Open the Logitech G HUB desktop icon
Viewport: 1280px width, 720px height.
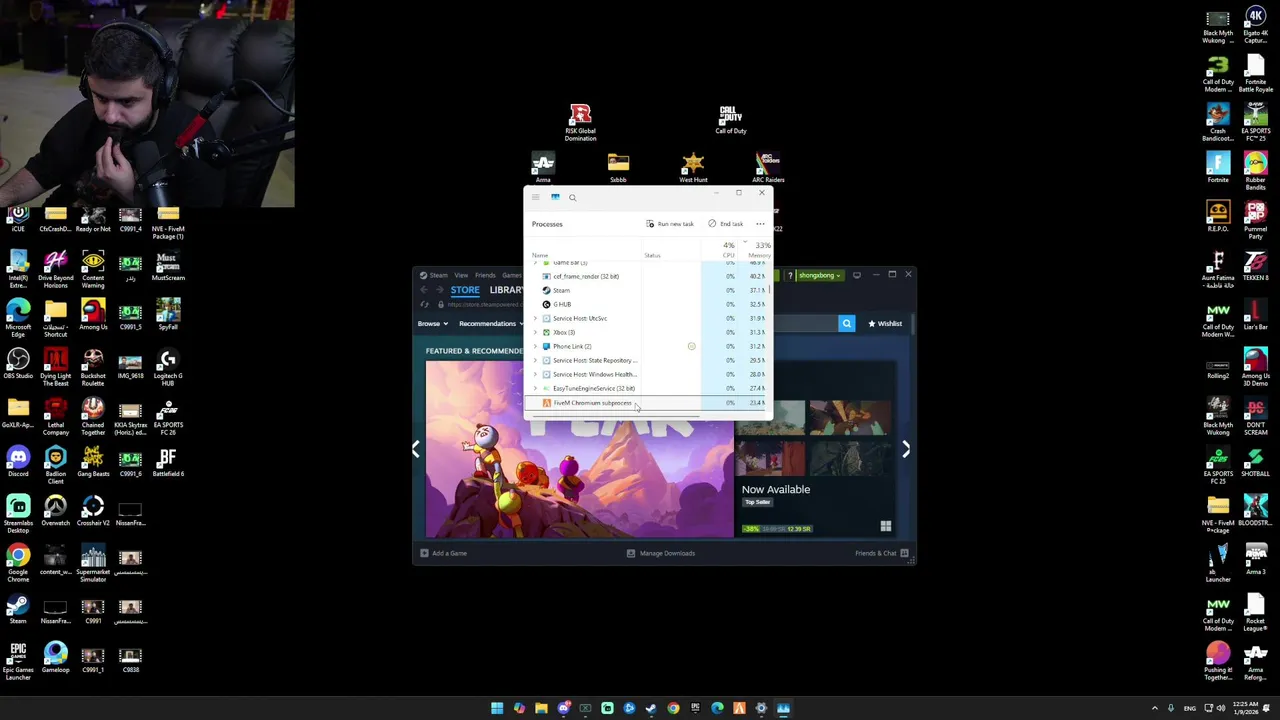click(x=168, y=368)
